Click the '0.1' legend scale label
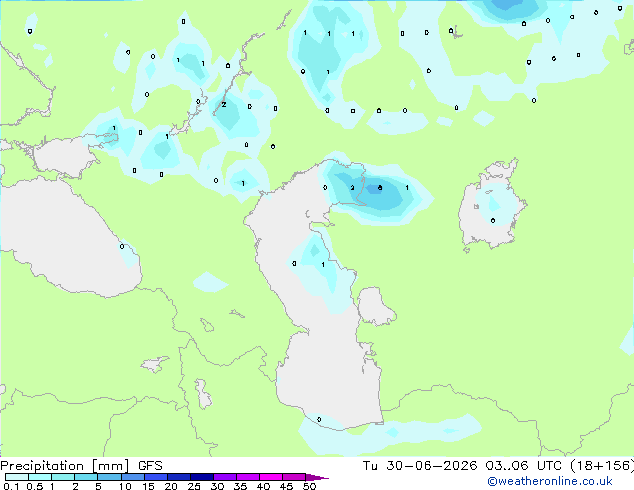Image resolution: width=634 pixels, height=490 pixels. coord(11,486)
